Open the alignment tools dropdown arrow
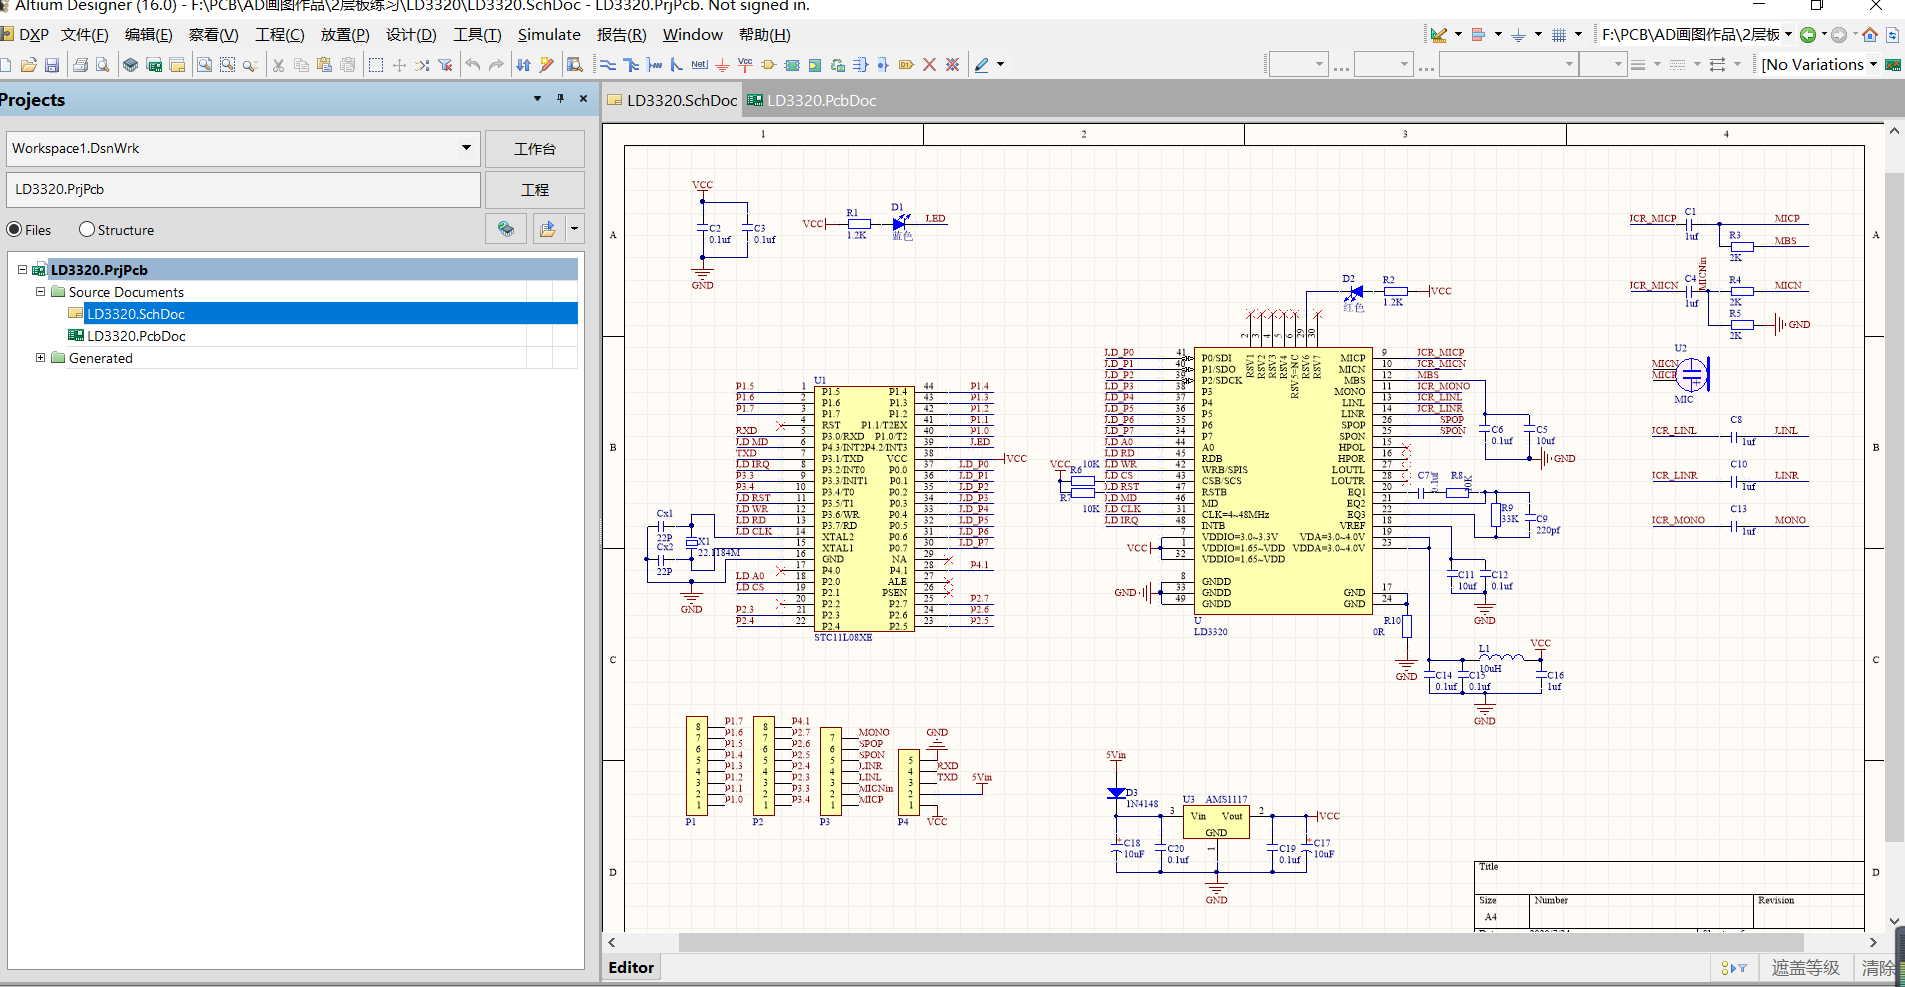This screenshot has width=1905, height=987. pos(1498,35)
